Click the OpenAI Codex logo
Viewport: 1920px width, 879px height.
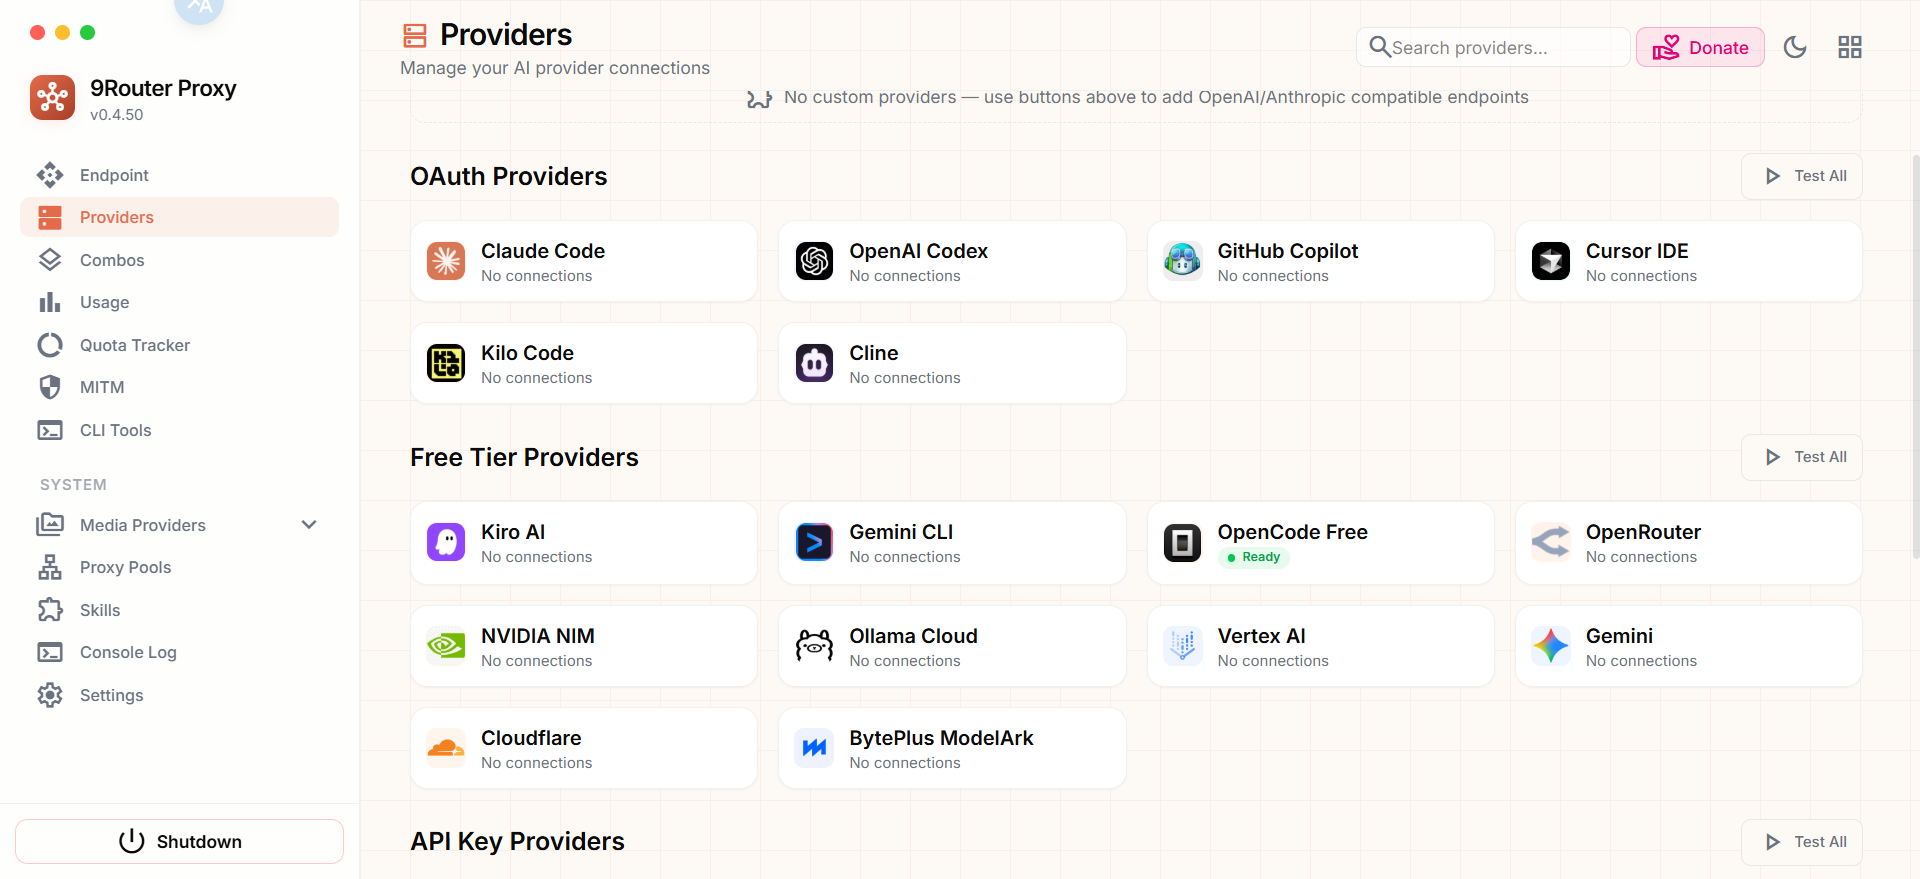point(814,261)
